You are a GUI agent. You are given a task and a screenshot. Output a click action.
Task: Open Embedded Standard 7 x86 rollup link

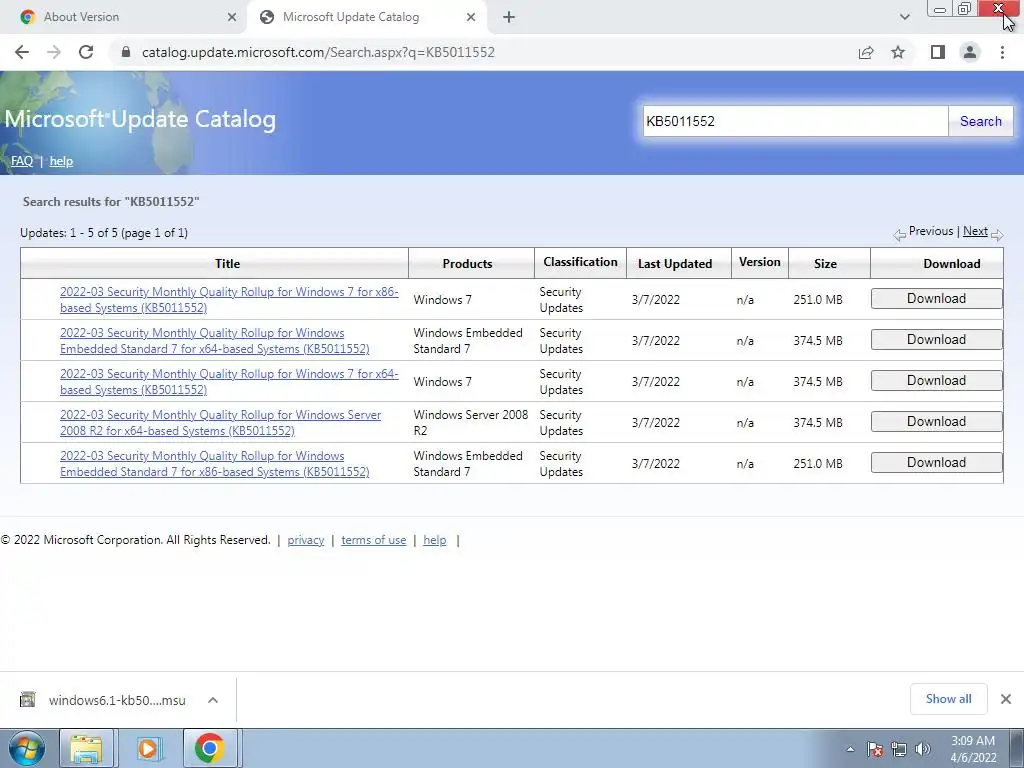pos(214,464)
